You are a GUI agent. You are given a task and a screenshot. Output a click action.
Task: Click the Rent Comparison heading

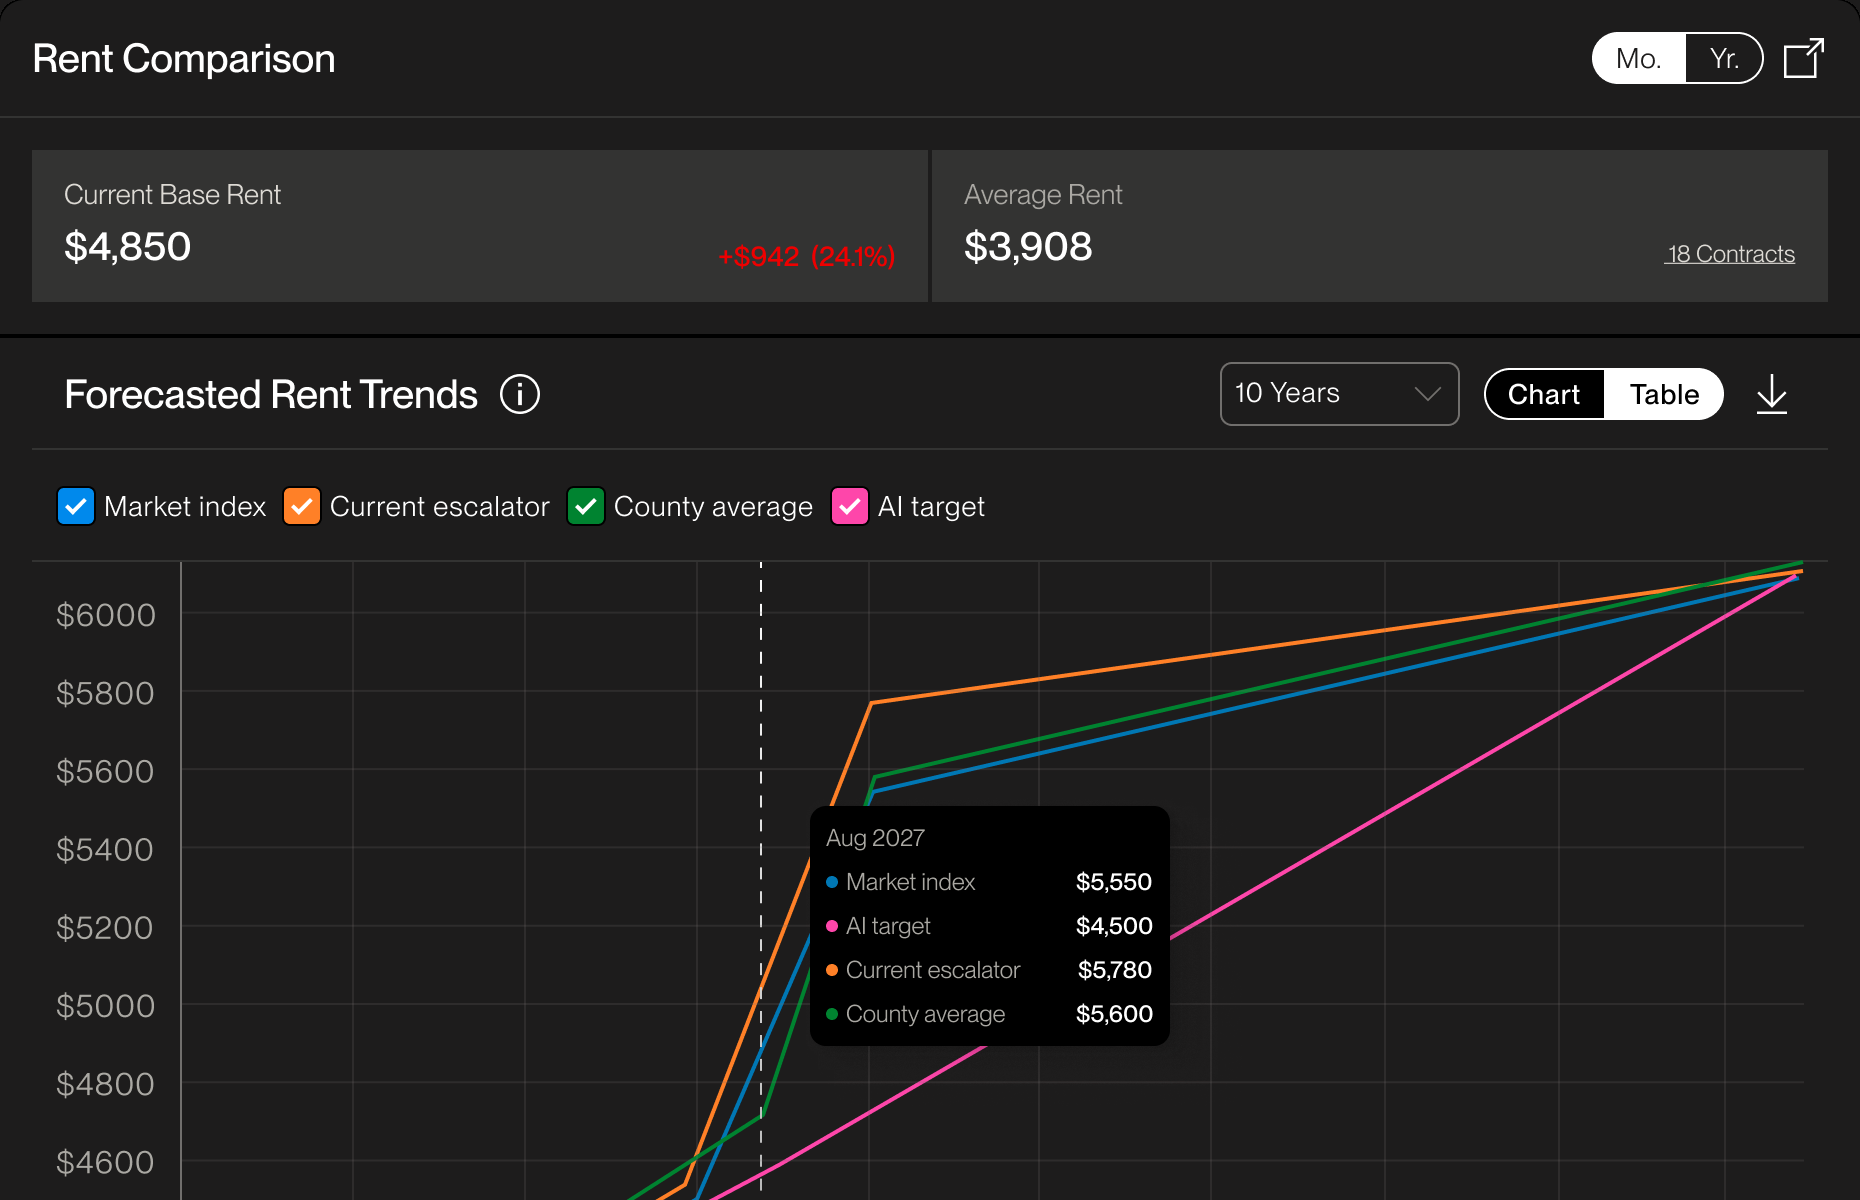(x=184, y=59)
